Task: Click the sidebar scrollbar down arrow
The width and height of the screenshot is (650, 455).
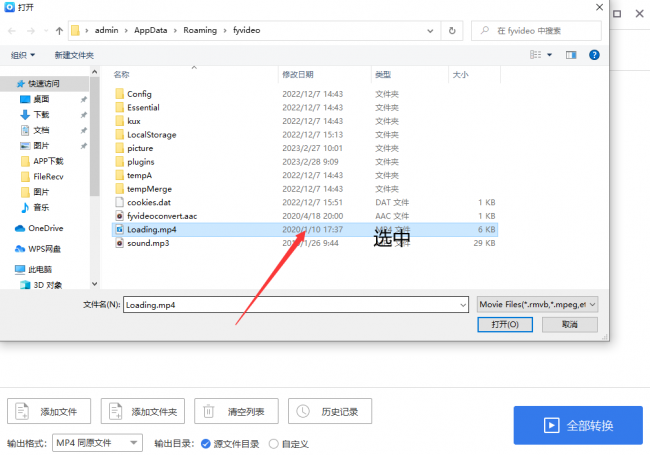Action: [95, 284]
